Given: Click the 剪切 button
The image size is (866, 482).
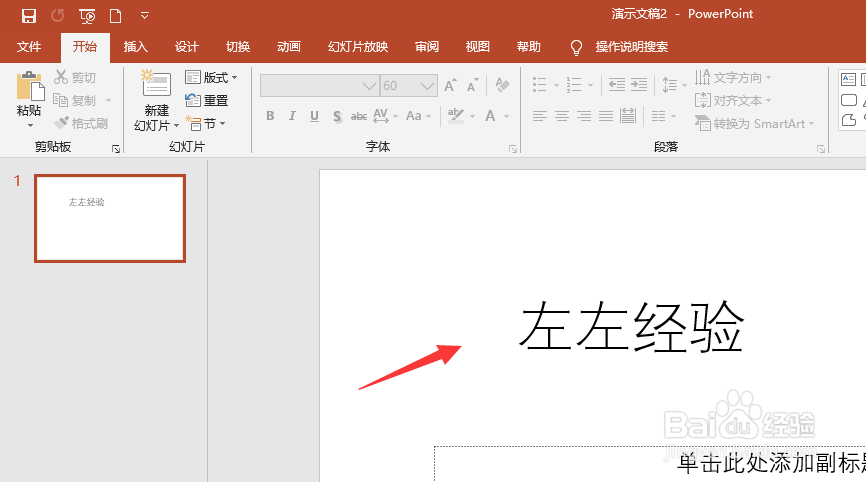Looking at the screenshot, I should point(75,77).
